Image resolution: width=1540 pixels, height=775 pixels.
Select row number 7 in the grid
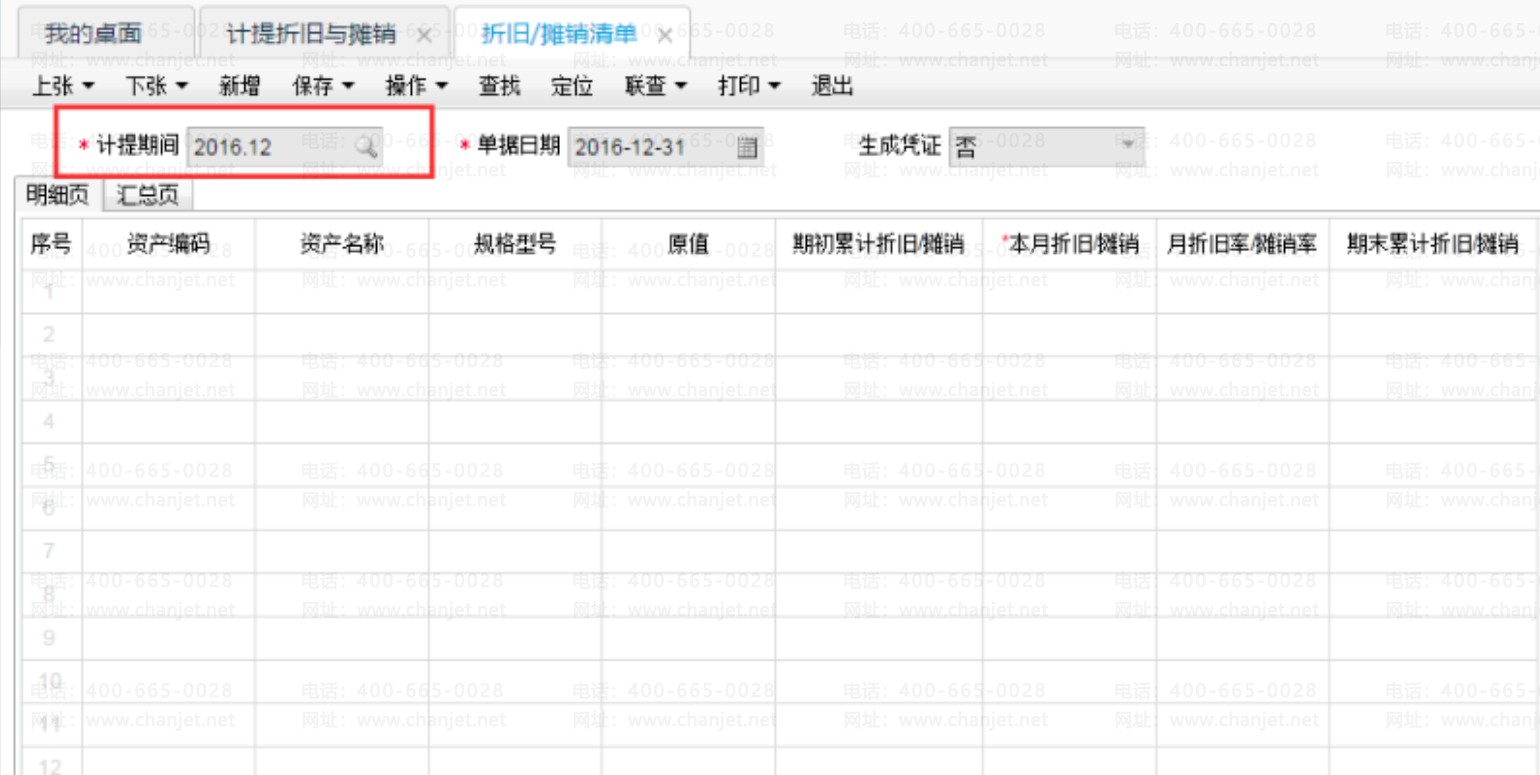pyautogui.click(x=51, y=551)
